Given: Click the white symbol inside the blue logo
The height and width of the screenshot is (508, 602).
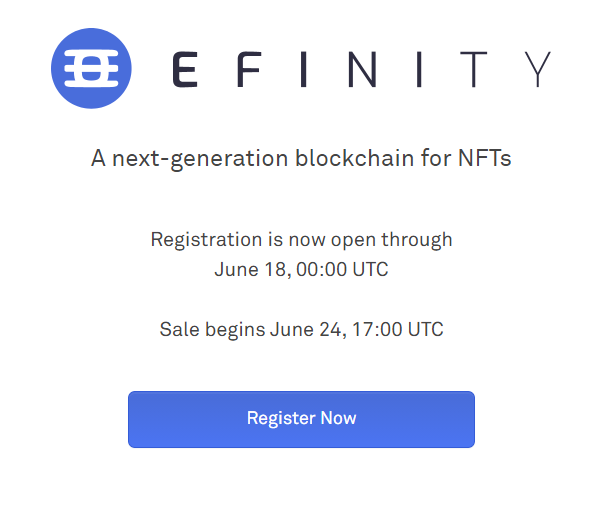Looking at the screenshot, I should point(91,68).
